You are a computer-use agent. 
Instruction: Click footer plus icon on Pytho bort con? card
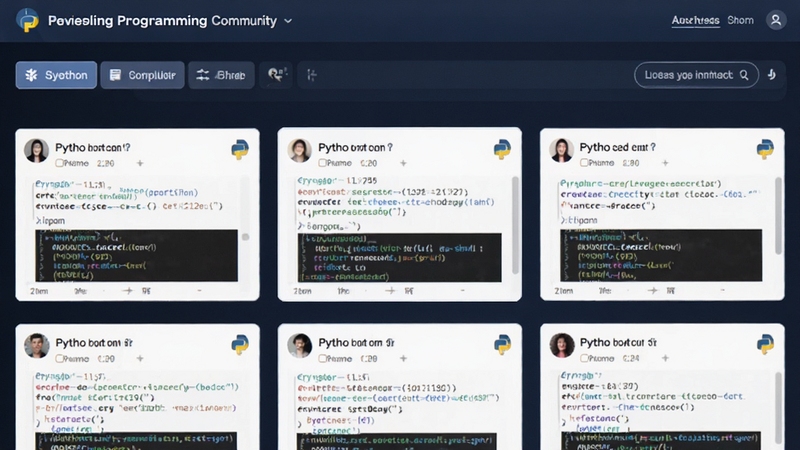pos(128,291)
